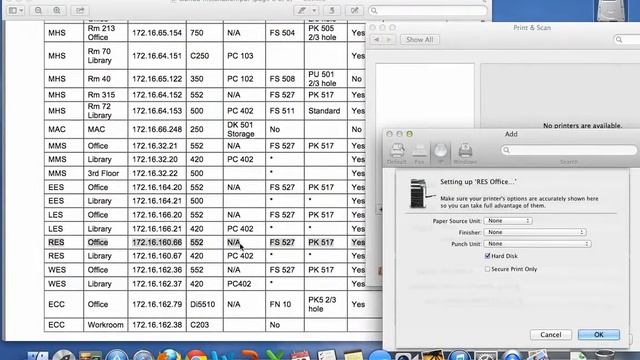
Task: Select the Fax tab in Add window
Action: coord(419,154)
